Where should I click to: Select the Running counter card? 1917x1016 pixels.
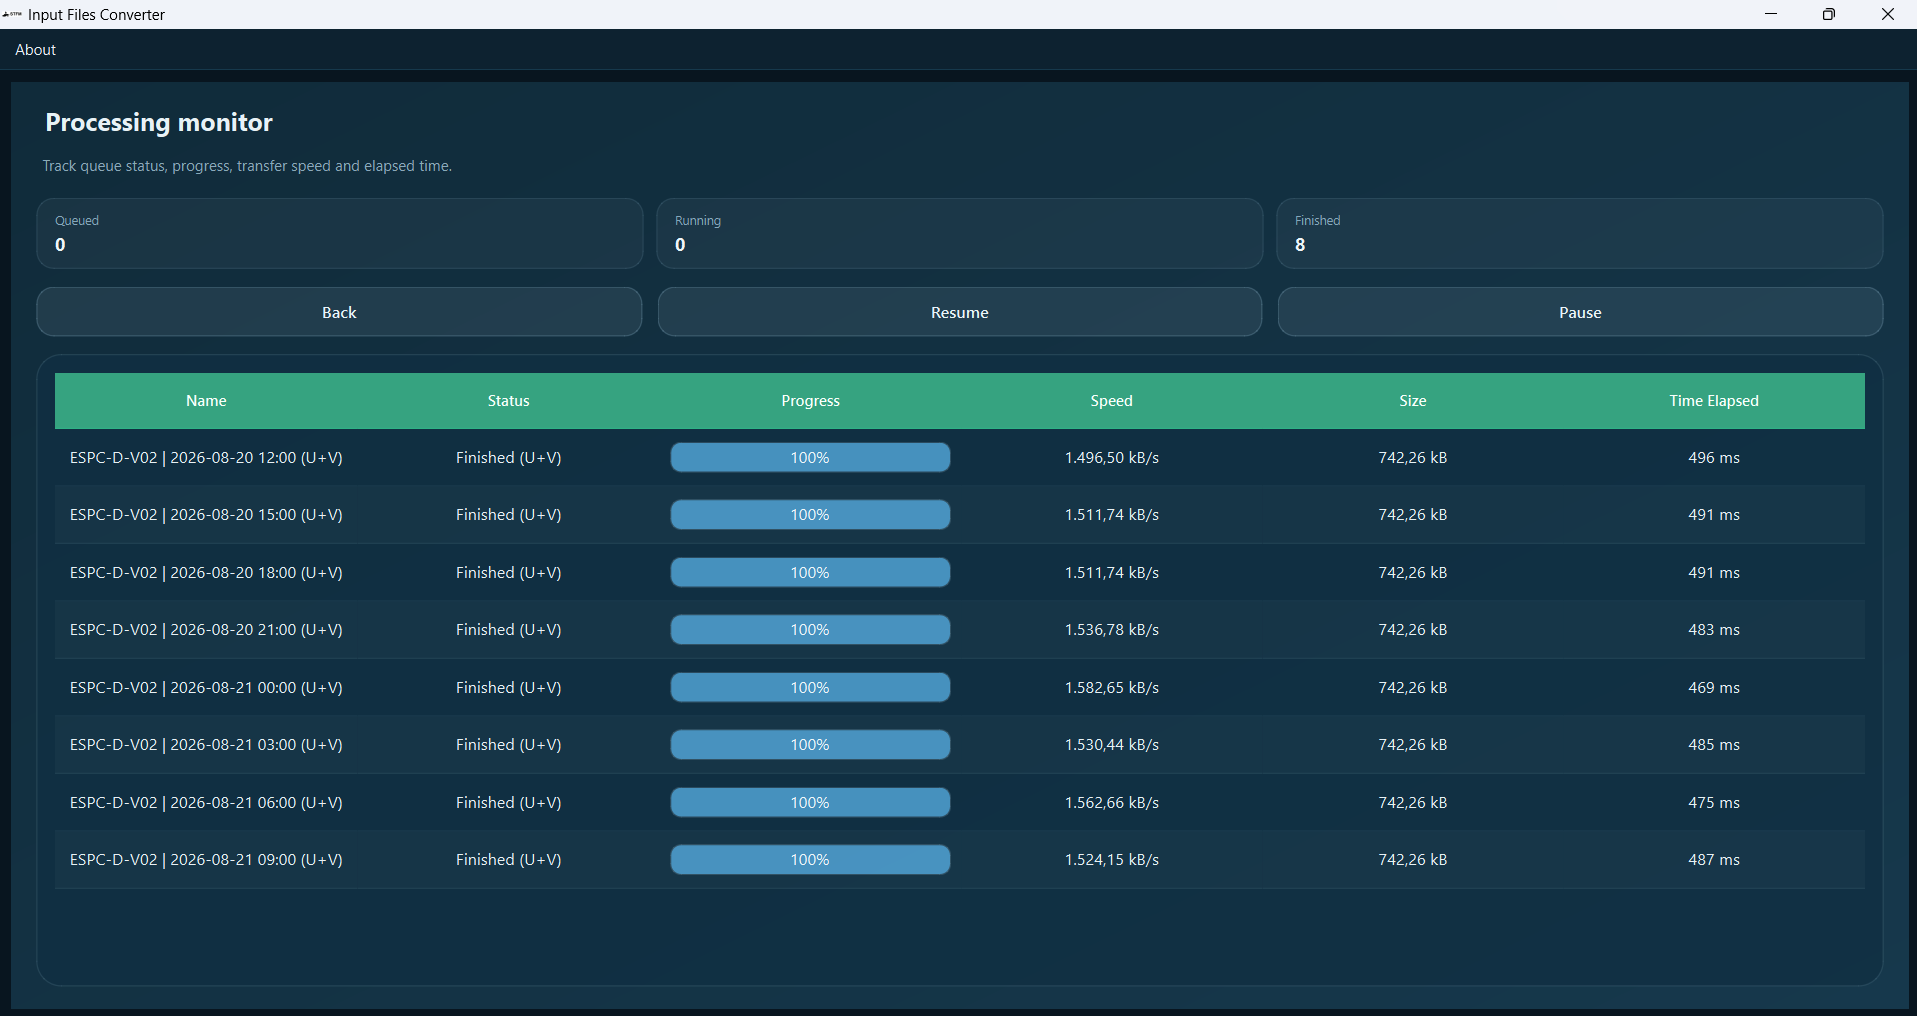coord(960,233)
